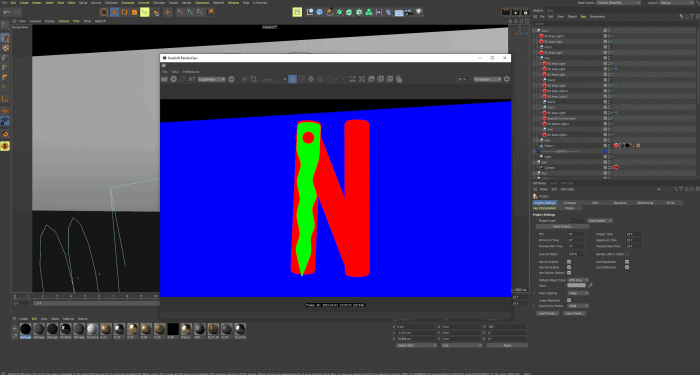
Task: Select the Rotate tool in top toolbar
Action: 125,12
